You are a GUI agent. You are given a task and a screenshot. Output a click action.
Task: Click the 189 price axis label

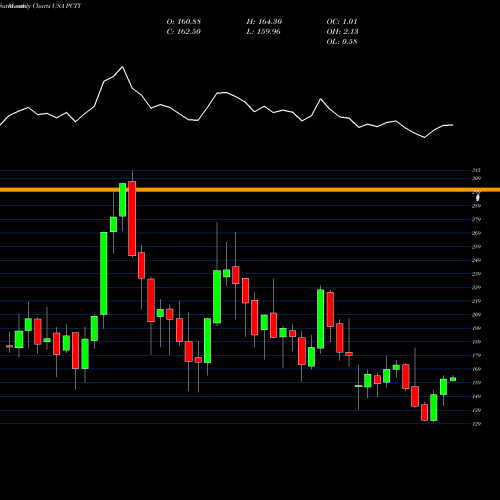(476, 342)
